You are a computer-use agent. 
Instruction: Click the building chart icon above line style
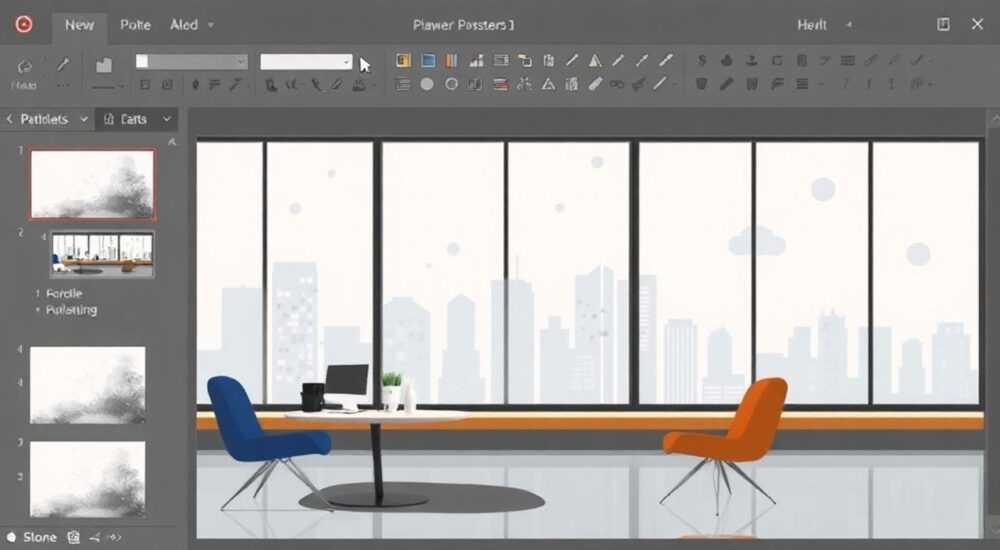[104, 64]
